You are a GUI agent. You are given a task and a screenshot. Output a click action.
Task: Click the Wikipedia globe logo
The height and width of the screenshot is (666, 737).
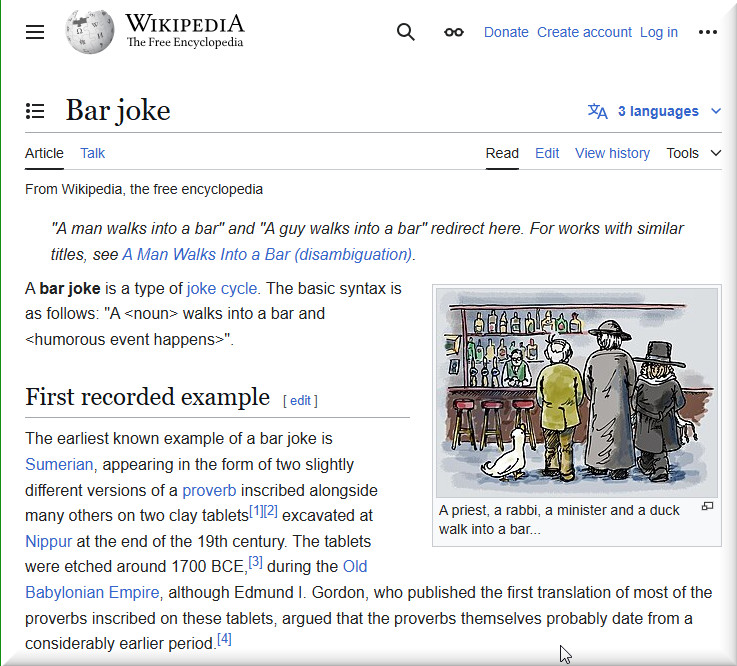click(x=89, y=32)
